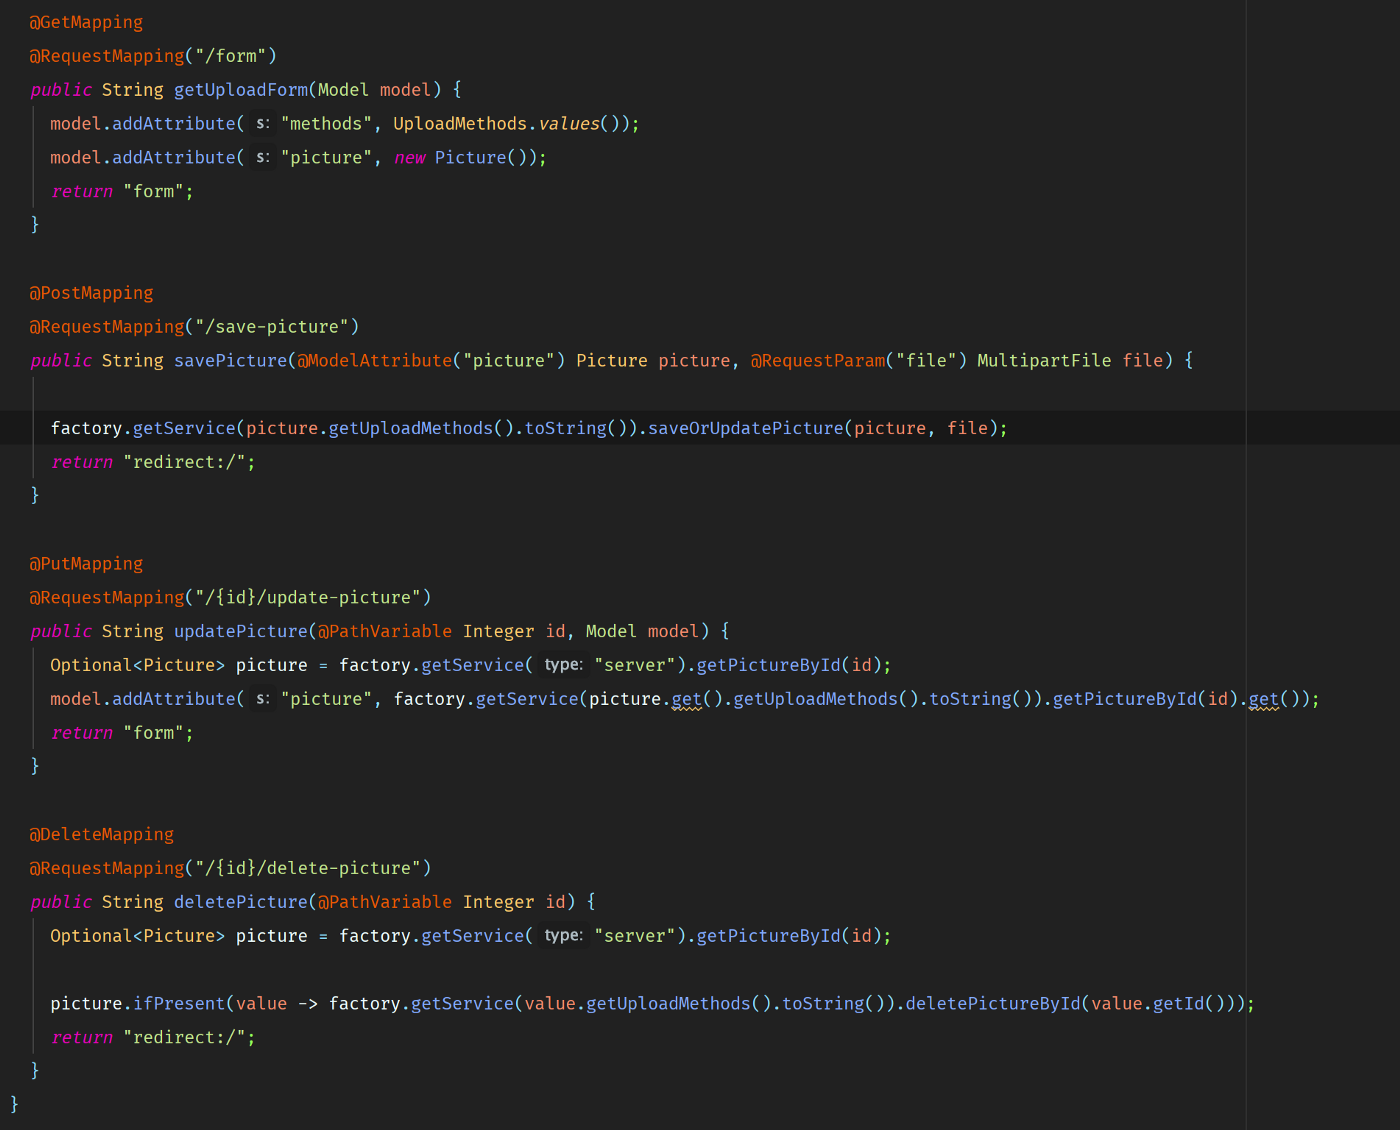The height and width of the screenshot is (1130, 1400).
Task: Click the deletePicture method name
Action: coord(240,902)
